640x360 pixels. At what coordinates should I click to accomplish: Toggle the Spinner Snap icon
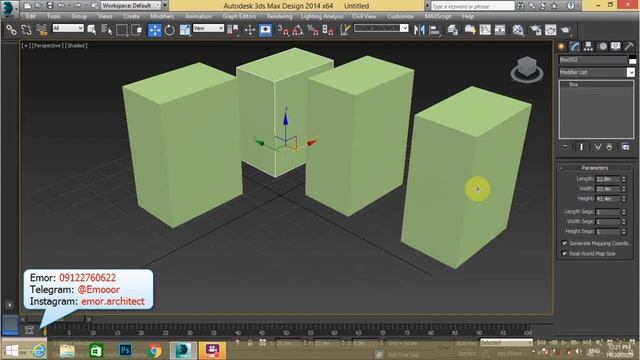(x=328, y=30)
